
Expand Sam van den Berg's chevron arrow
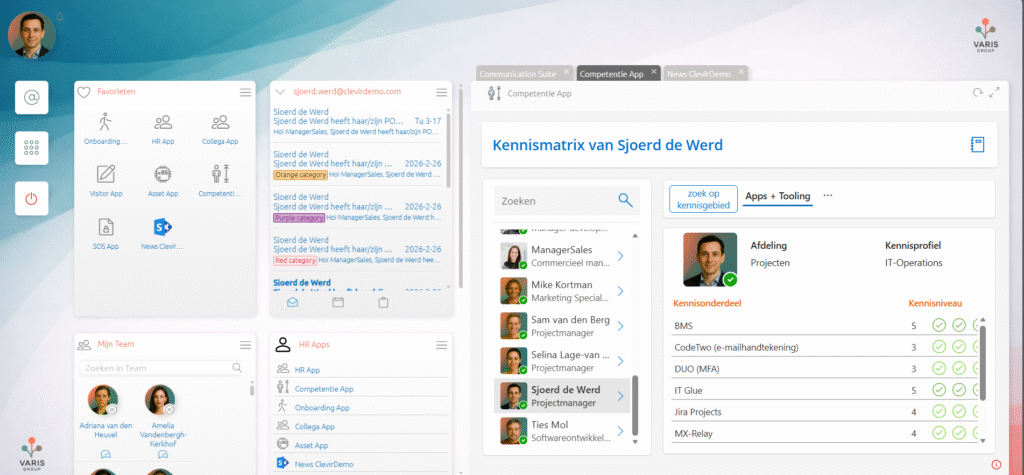click(x=621, y=324)
